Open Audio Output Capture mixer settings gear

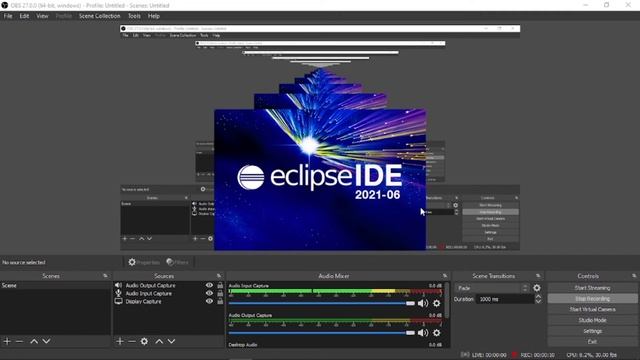[x=437, y=333]
